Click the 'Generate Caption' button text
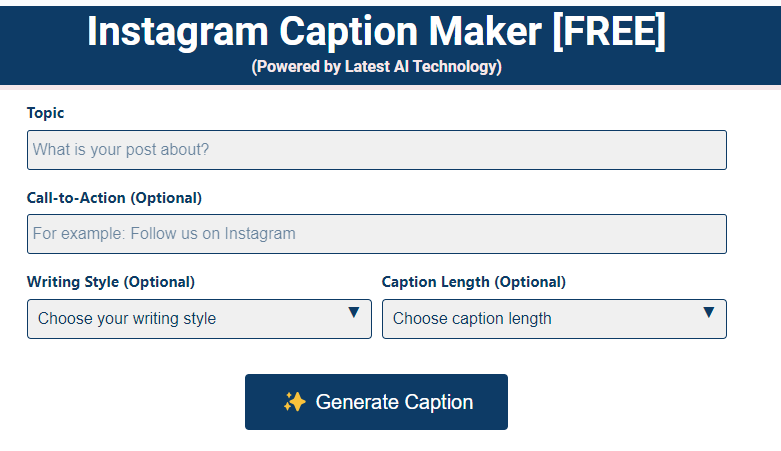781x451 pixels. pyautogui.click(x=394, y=402)
